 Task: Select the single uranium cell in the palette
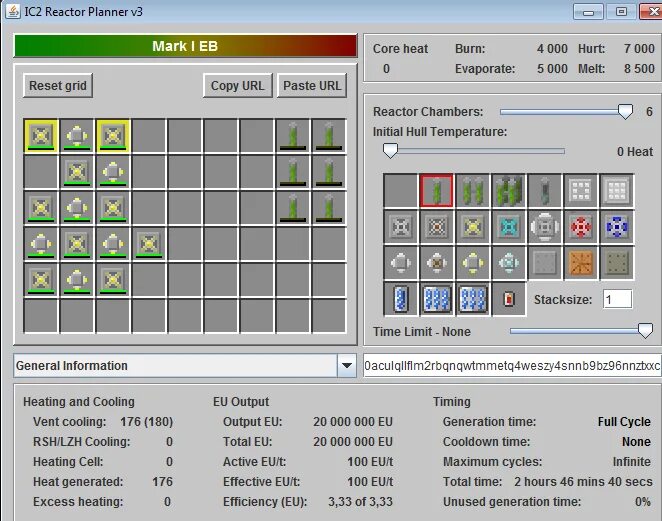437,190
